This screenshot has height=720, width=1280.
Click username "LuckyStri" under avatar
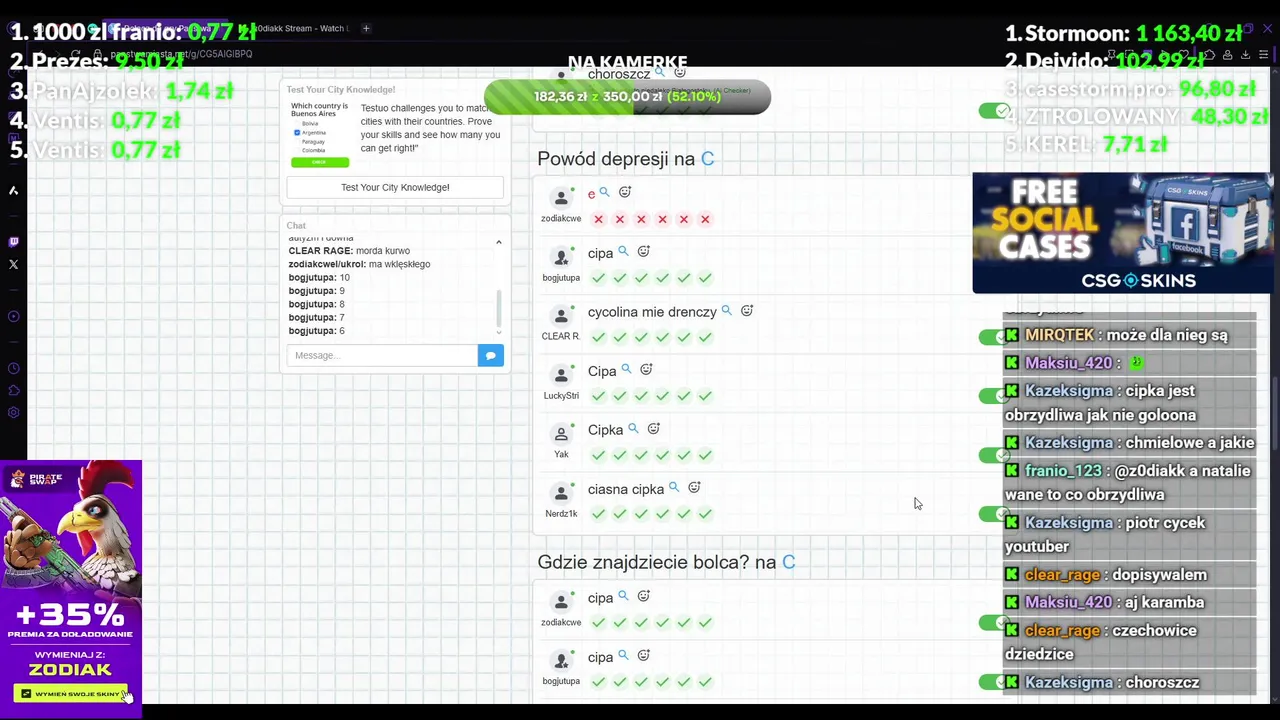(561, 395)
